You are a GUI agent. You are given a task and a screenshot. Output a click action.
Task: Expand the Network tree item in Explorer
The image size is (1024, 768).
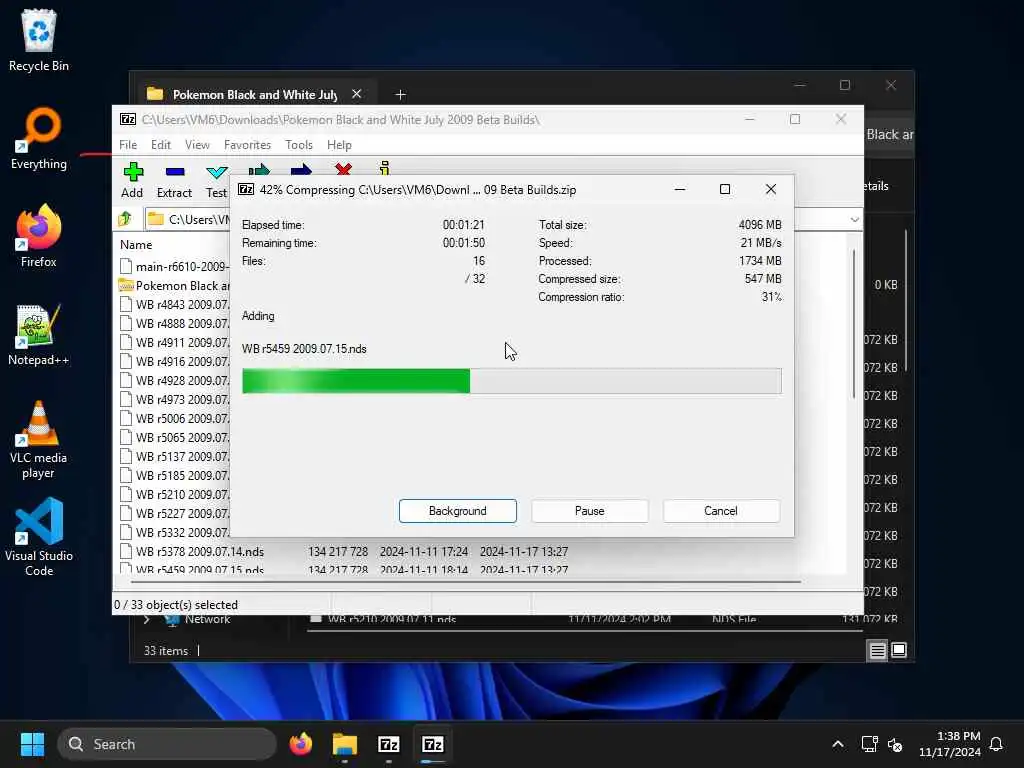[x=146, y=619]
